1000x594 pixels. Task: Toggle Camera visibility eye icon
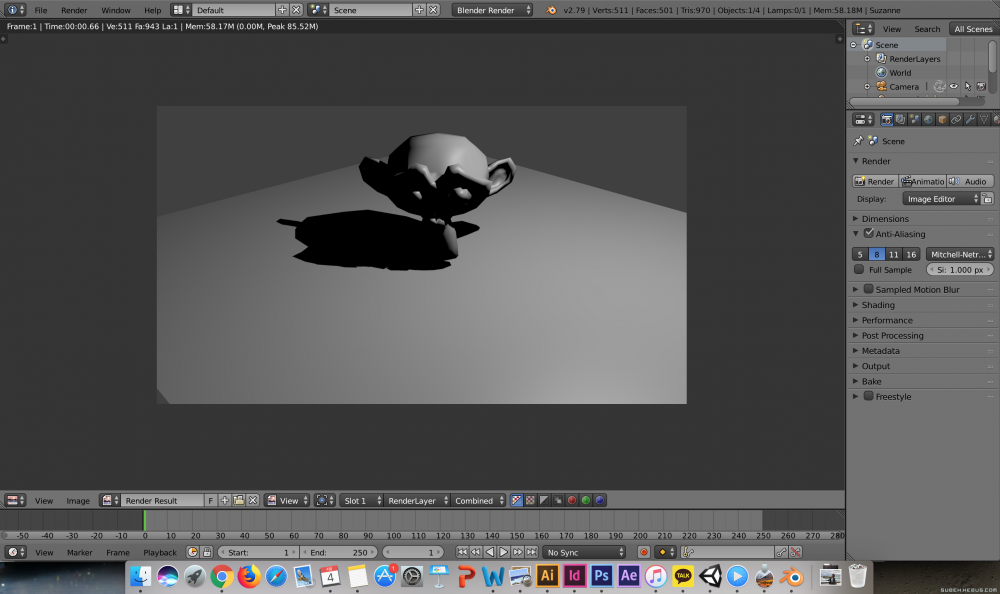[x=953, y=86]
